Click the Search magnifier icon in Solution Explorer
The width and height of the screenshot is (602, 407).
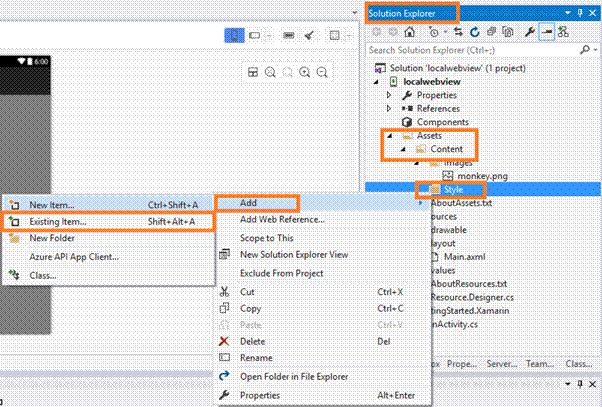584,50
